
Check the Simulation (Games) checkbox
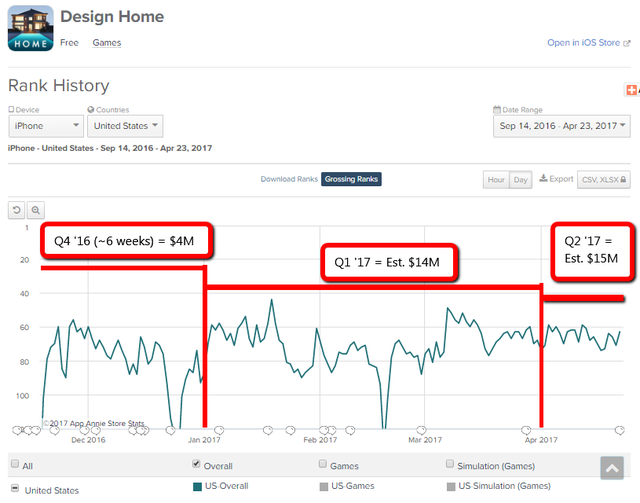click(450, 463)
